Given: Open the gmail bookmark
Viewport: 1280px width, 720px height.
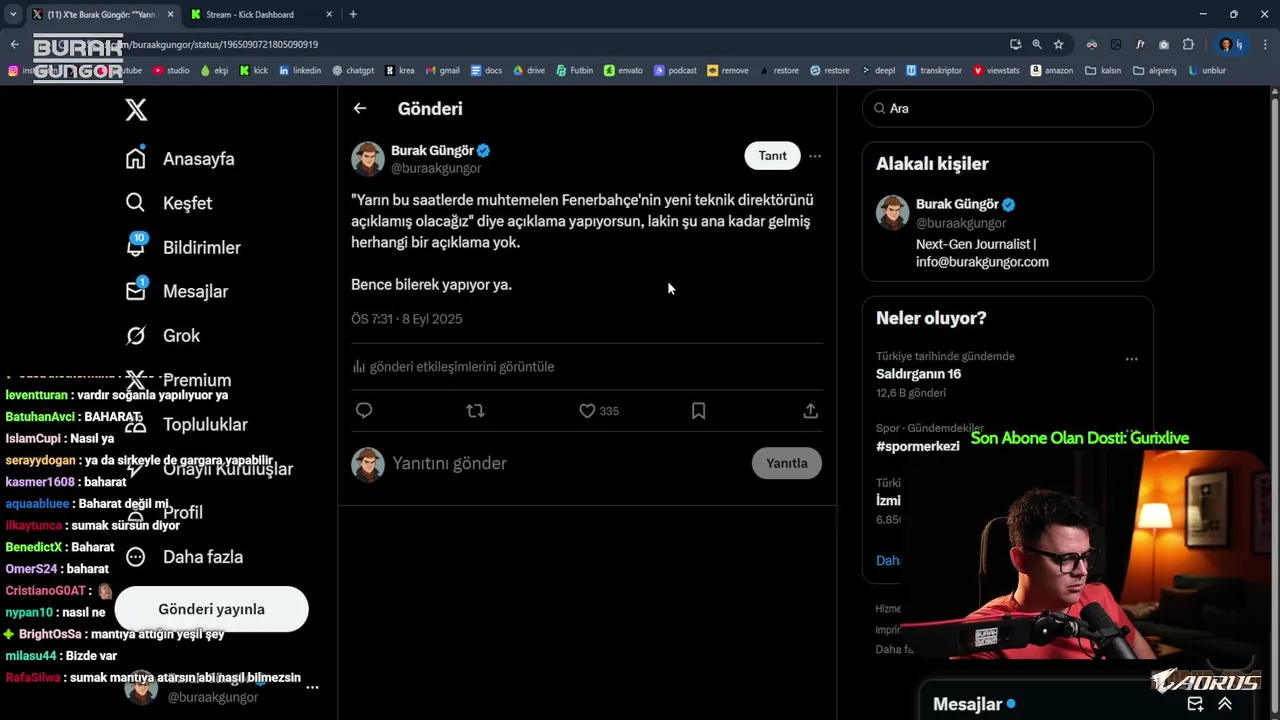Looking at the screenshot, I should pos(442,71).
